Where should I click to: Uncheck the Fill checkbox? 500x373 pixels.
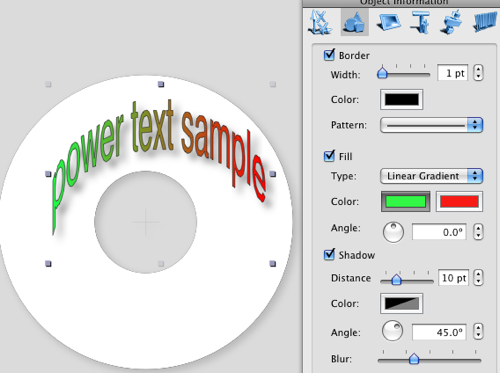[x=329, y=156]
